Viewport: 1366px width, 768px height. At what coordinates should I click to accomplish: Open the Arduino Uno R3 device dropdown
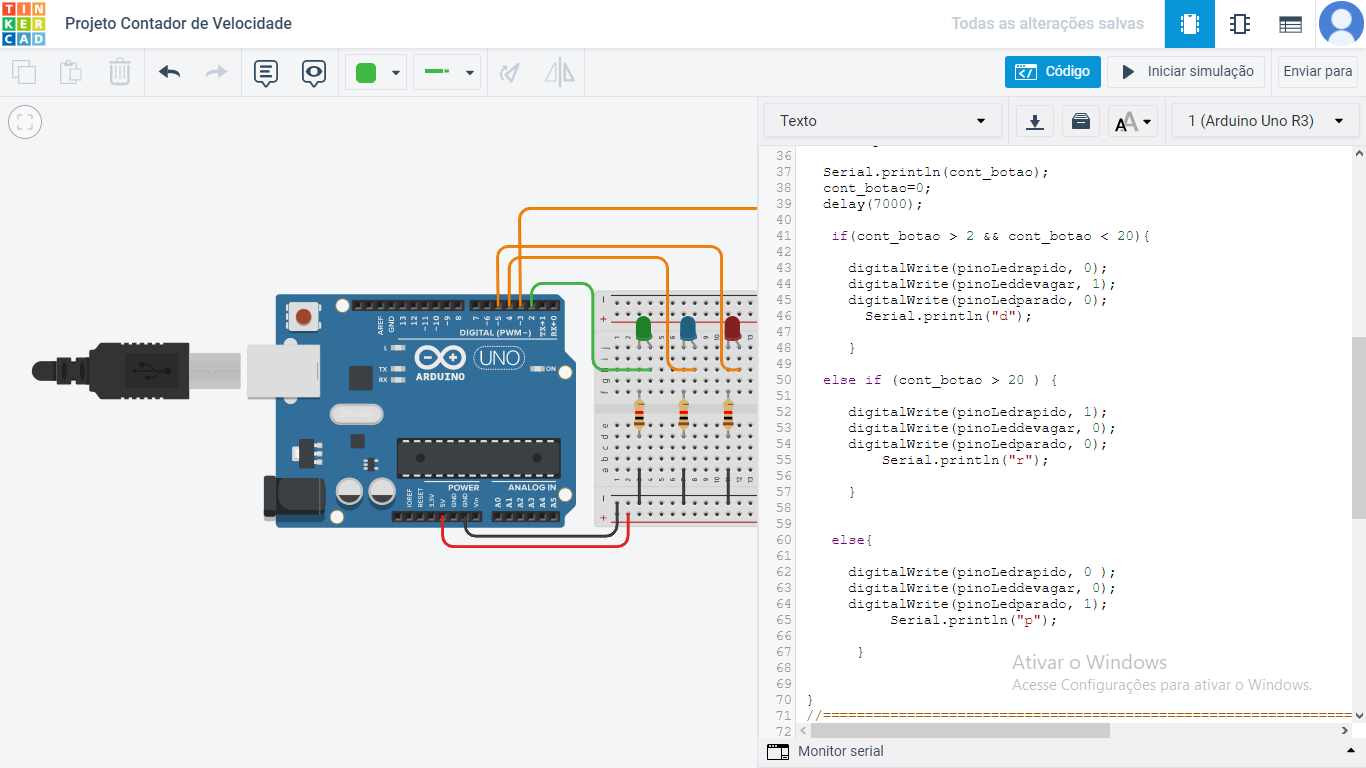tap(1264, 121)
